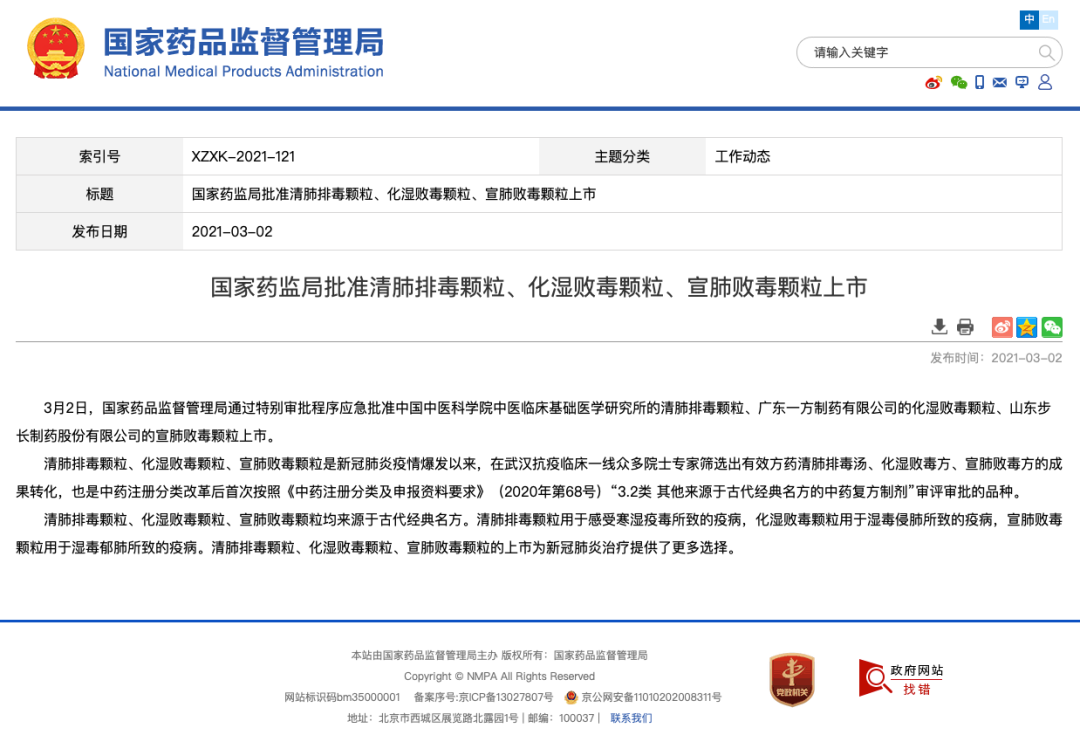This screenshot has height=735, width=1080.
Task: Open the Weibo icon in header
Action: click(933, 83)
